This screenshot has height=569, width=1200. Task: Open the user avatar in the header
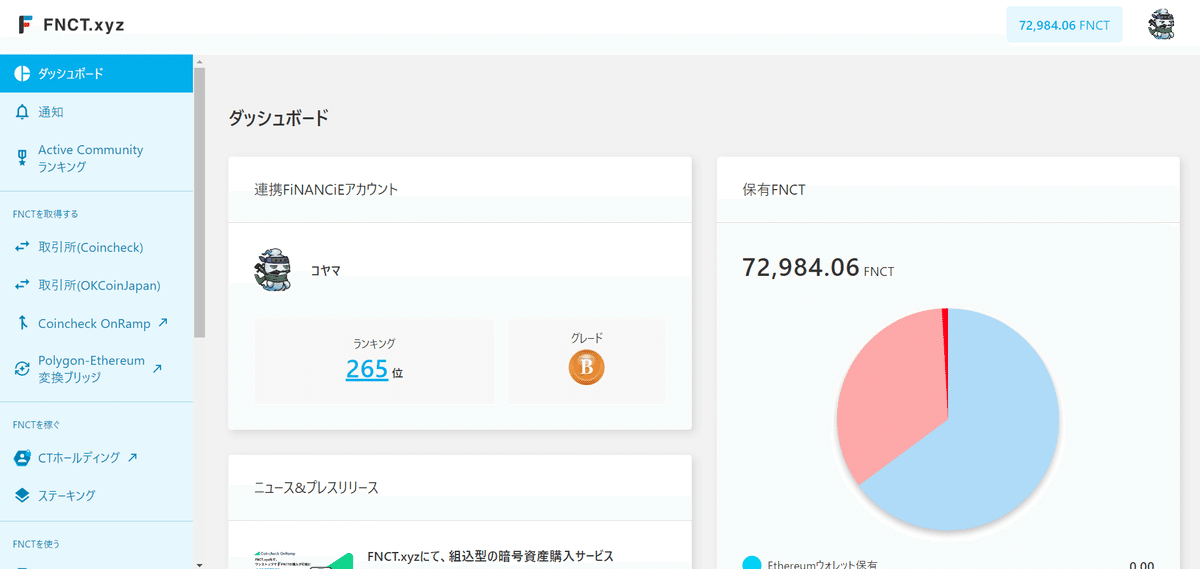[1161, 24]
